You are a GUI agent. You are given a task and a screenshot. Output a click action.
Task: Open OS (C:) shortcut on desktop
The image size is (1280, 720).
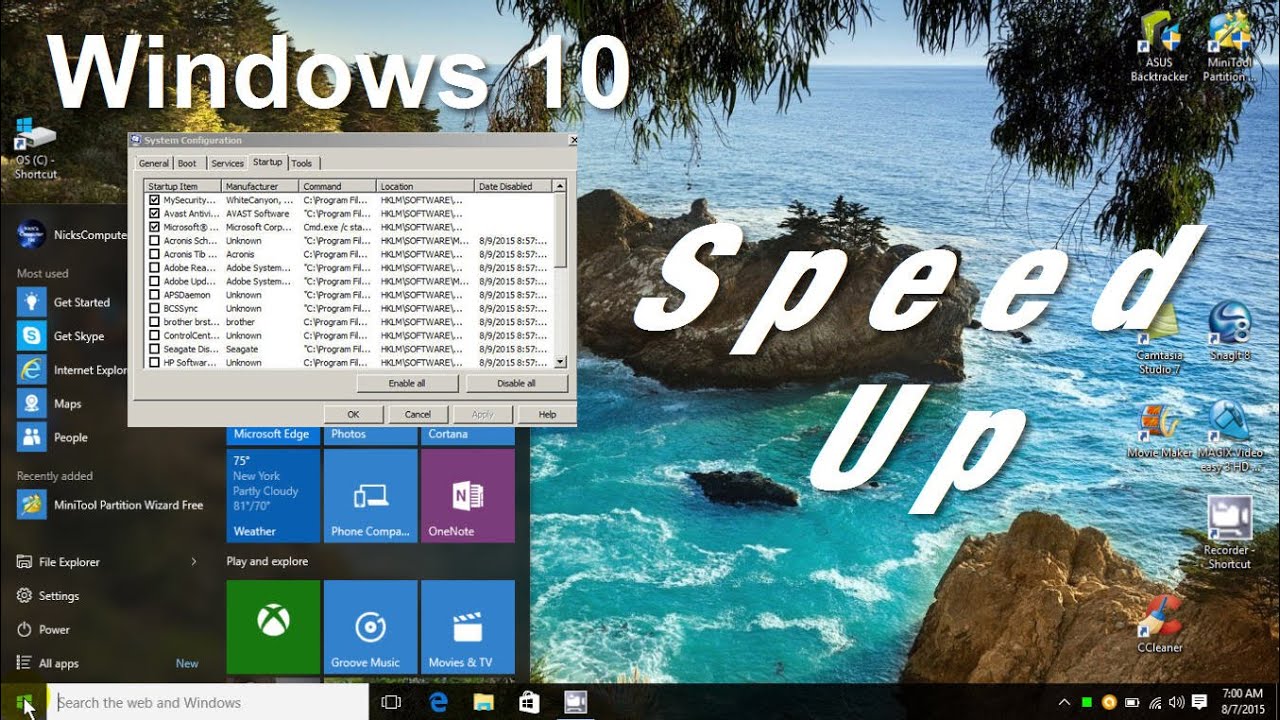point(35,150)
